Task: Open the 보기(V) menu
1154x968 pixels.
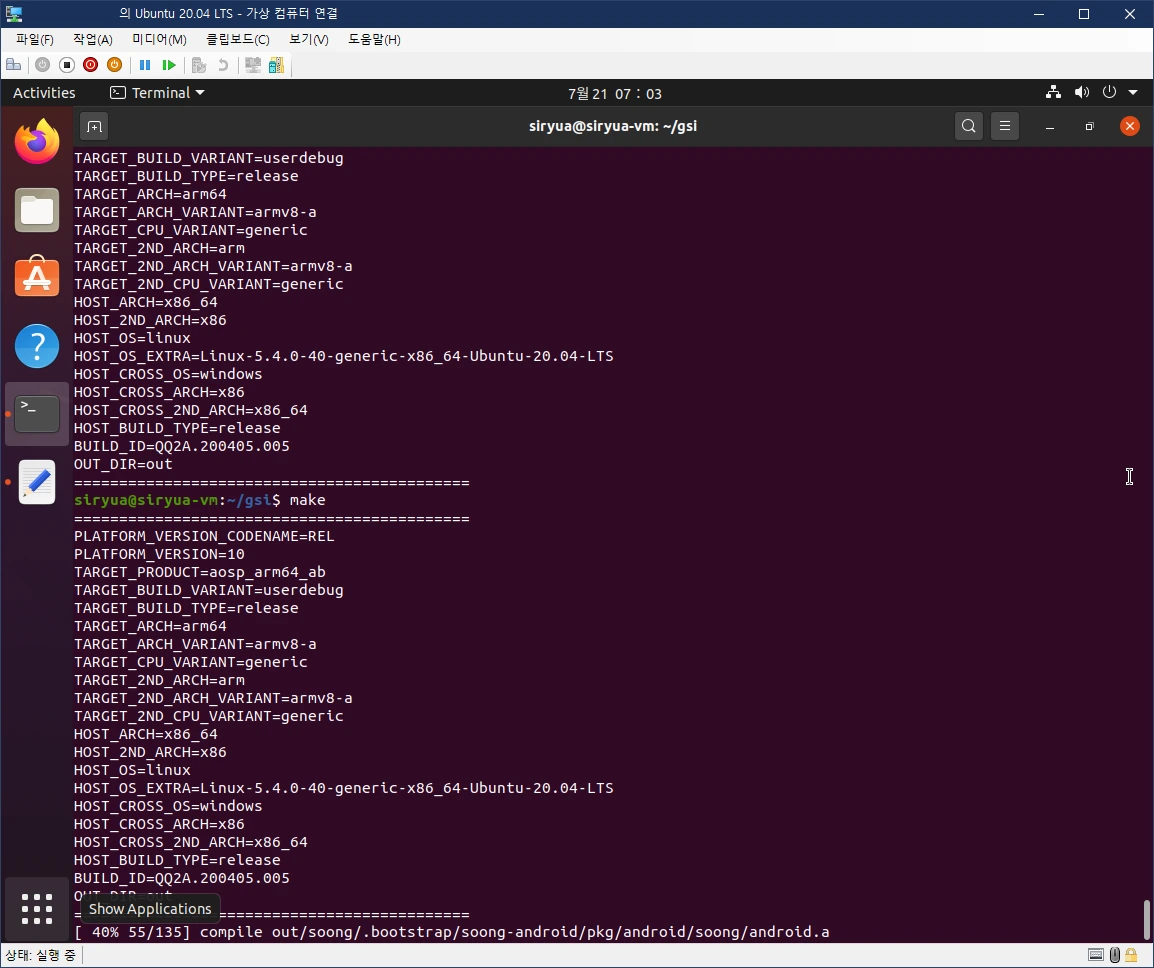Action: coord(308,39)
